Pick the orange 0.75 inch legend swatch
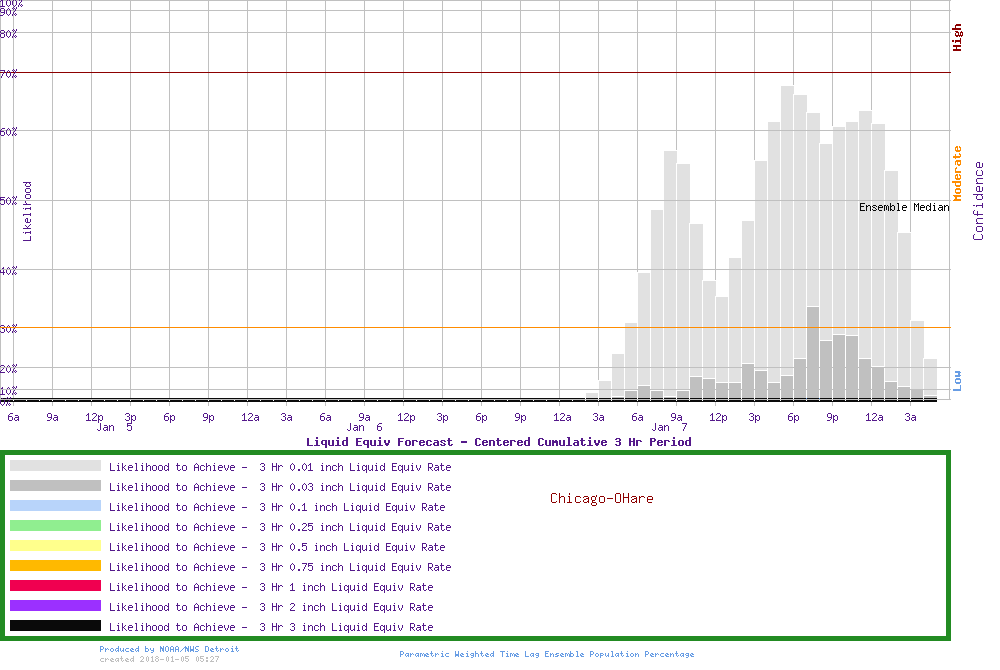The height and width of the screenshot is (670, 1000). [55, 566]
